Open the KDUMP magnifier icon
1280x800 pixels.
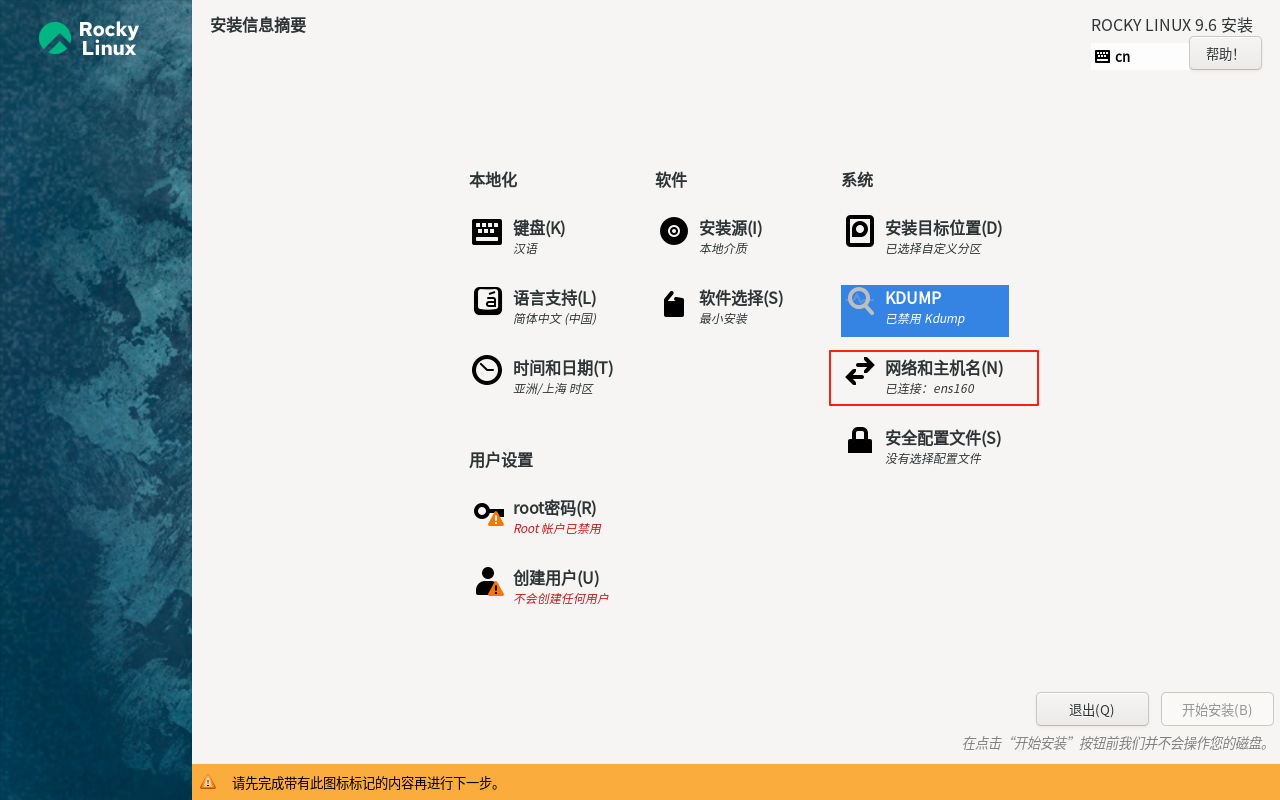pyautogui.click(x=861, y=301)
